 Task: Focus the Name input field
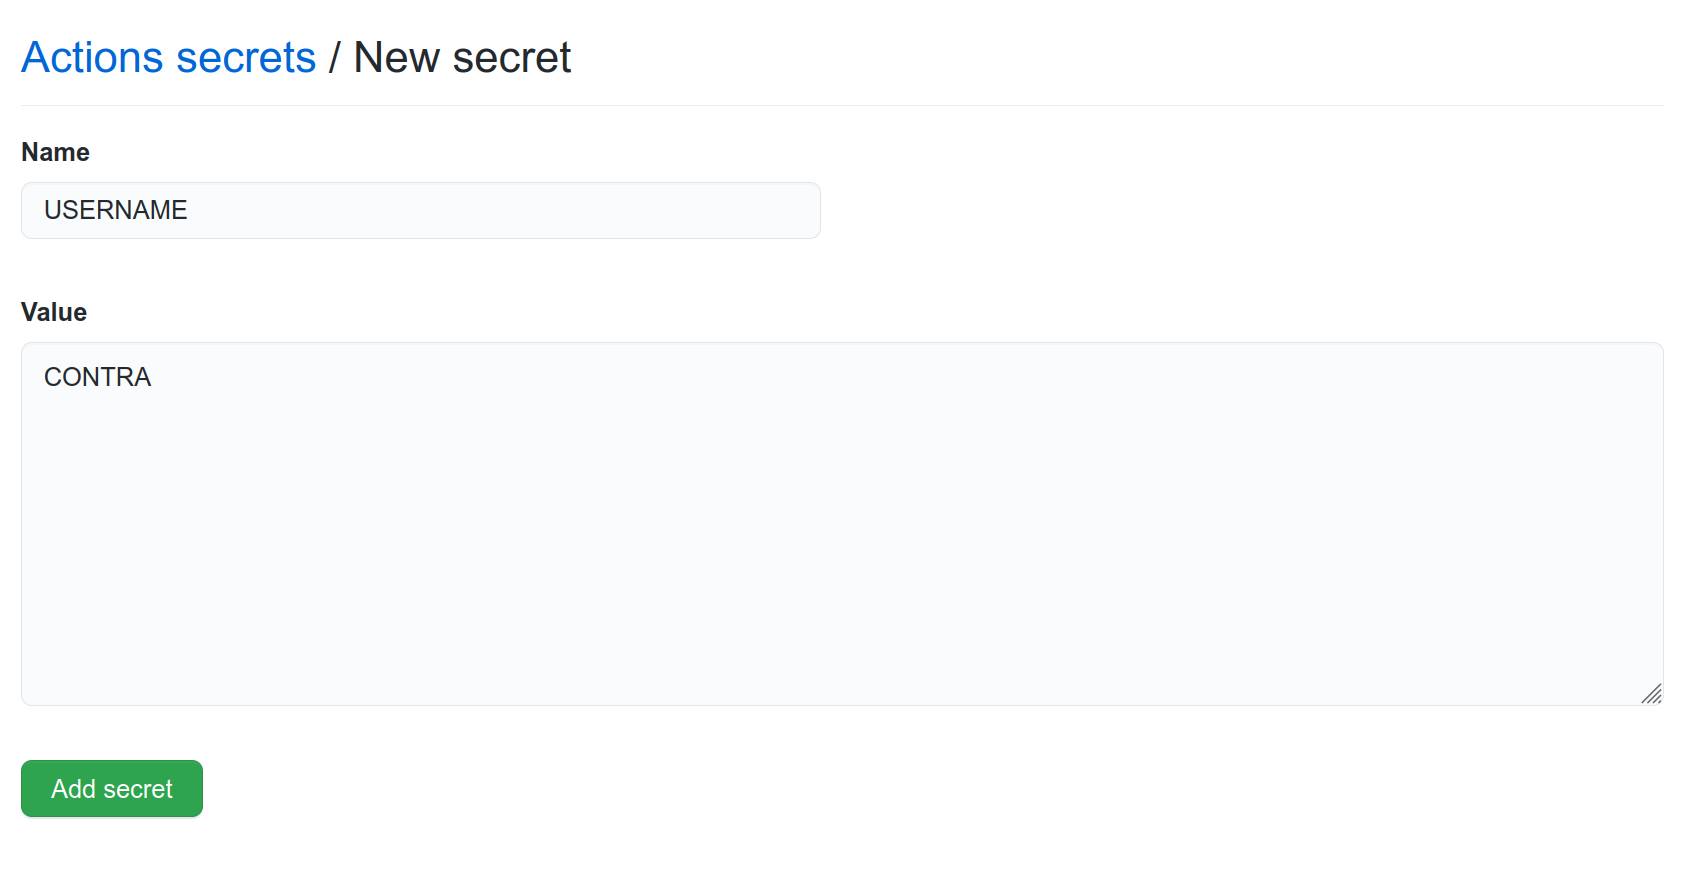point(421,210)
